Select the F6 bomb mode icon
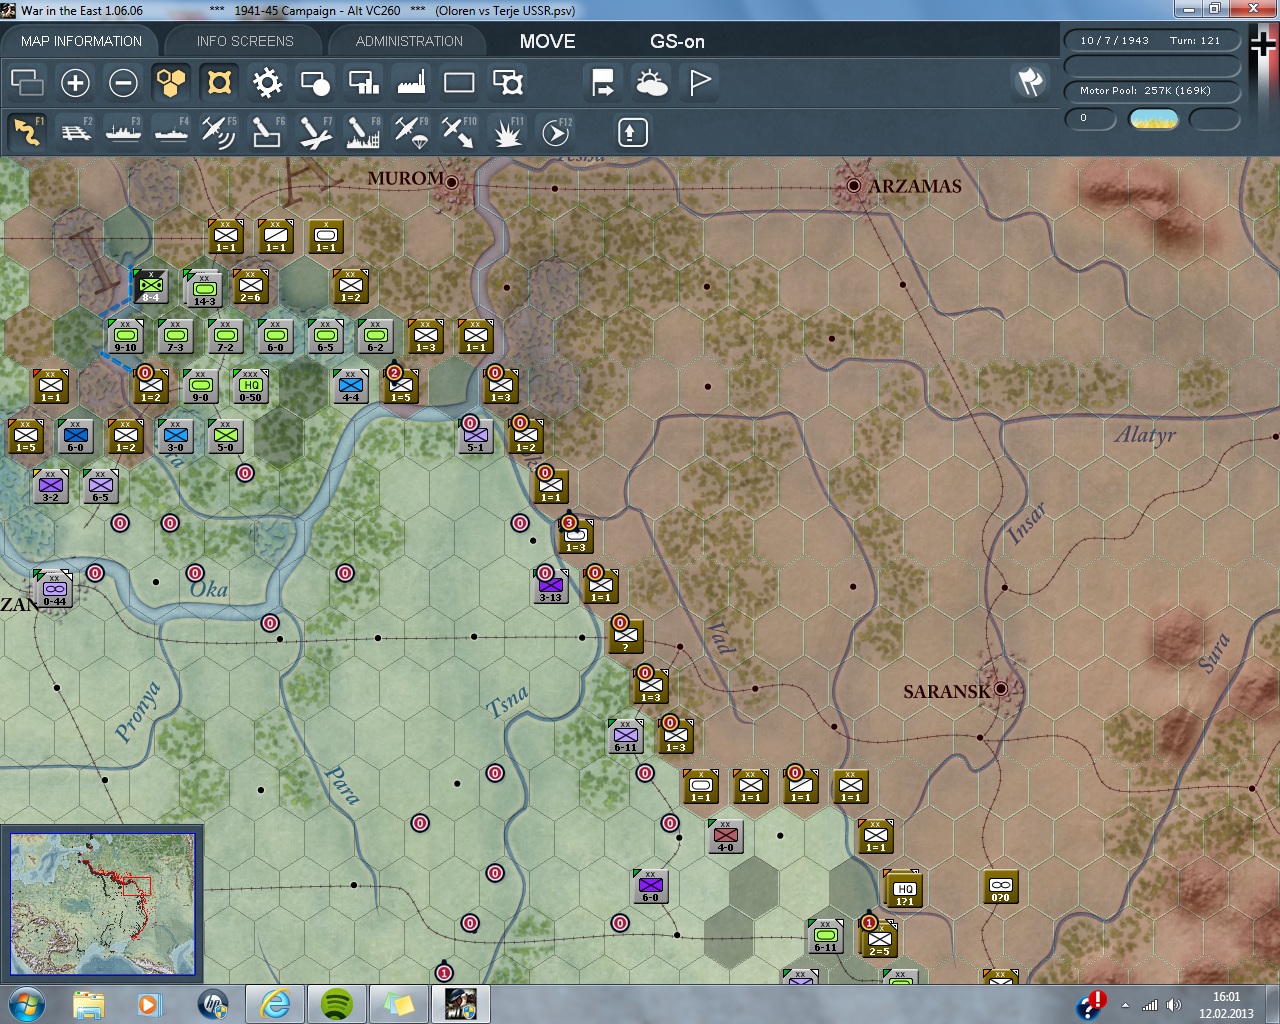 [x=267, y=132]
